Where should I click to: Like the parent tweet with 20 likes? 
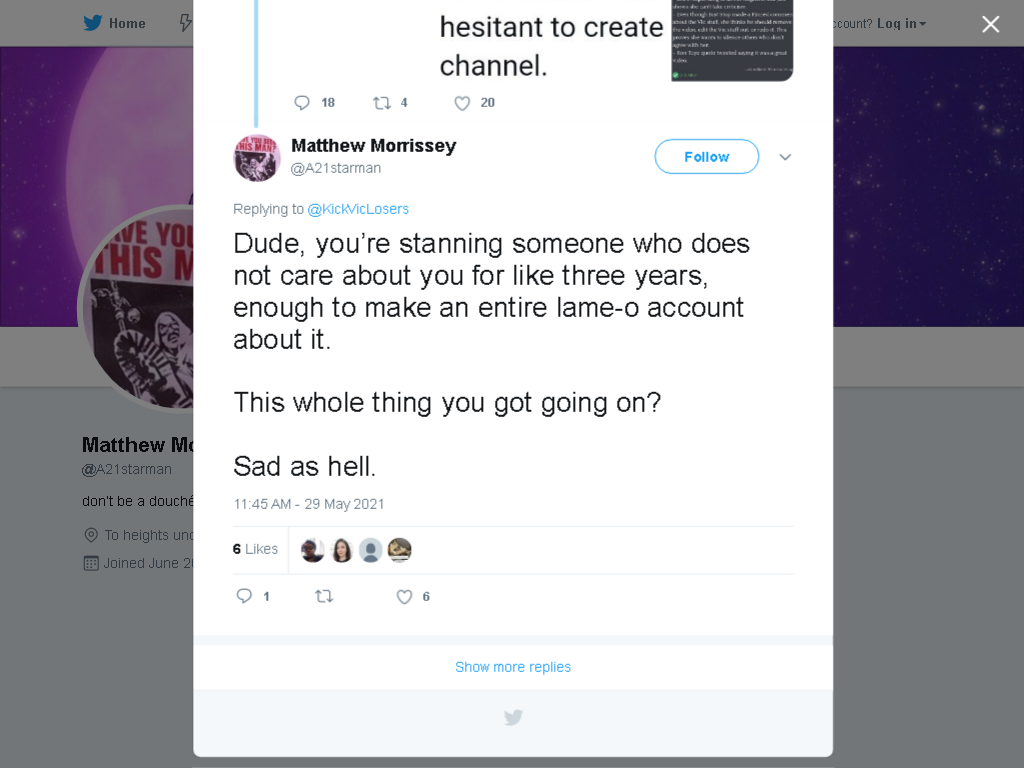tap(462, 103)
